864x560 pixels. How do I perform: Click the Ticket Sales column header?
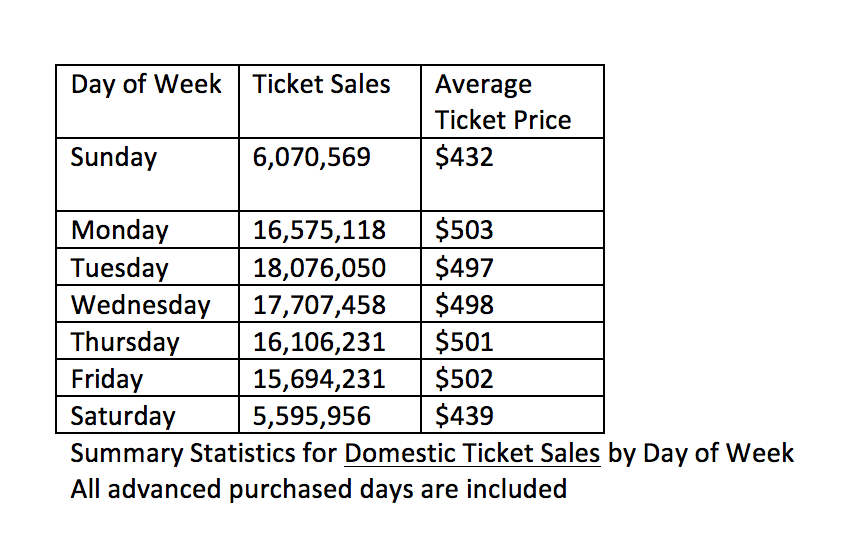(321, 85)
